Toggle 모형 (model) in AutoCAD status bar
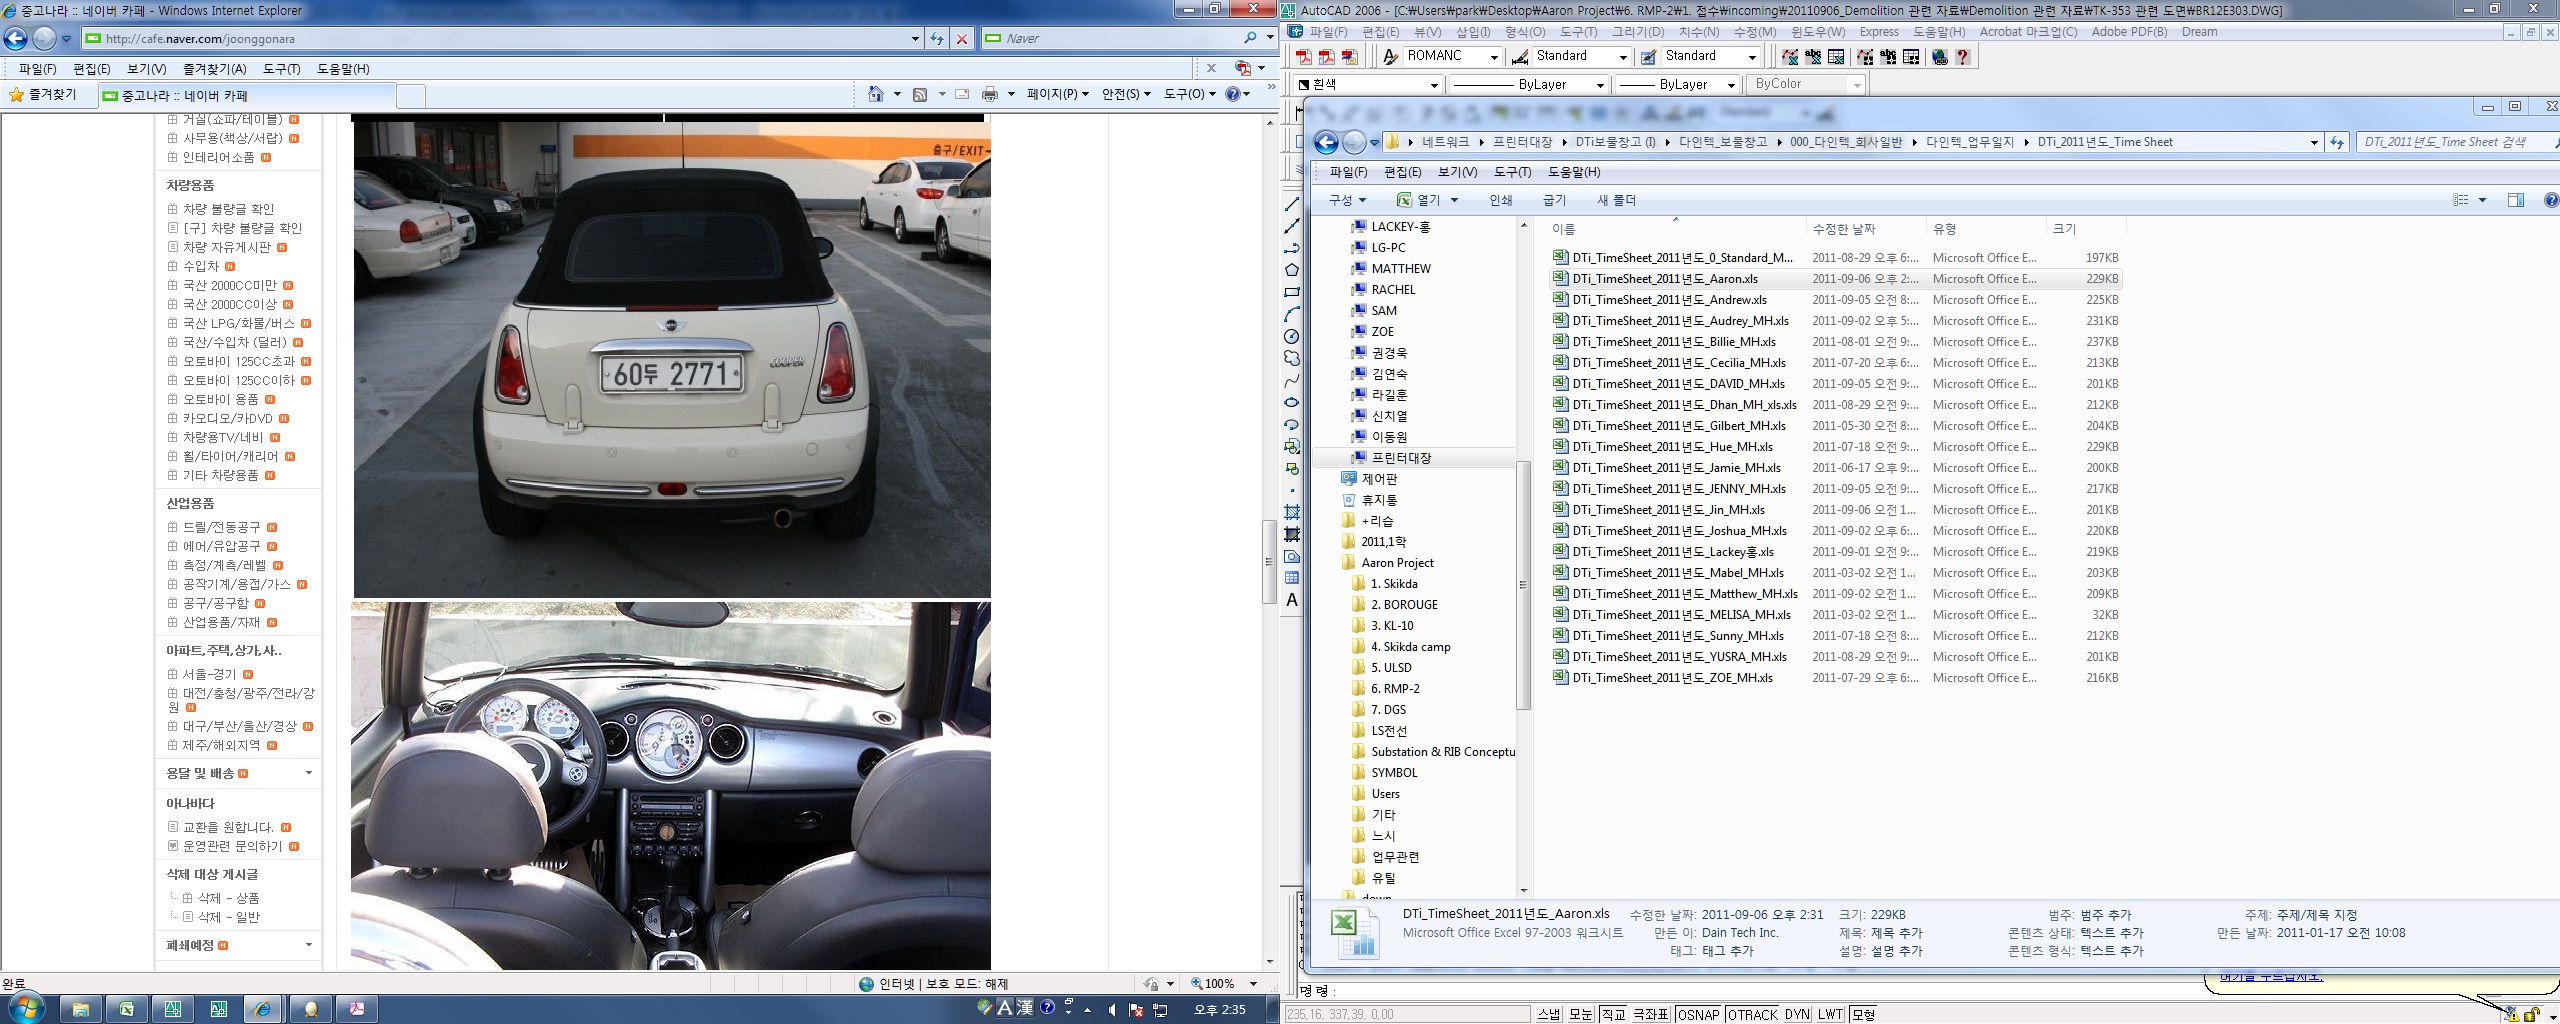 [1864, 1014]
